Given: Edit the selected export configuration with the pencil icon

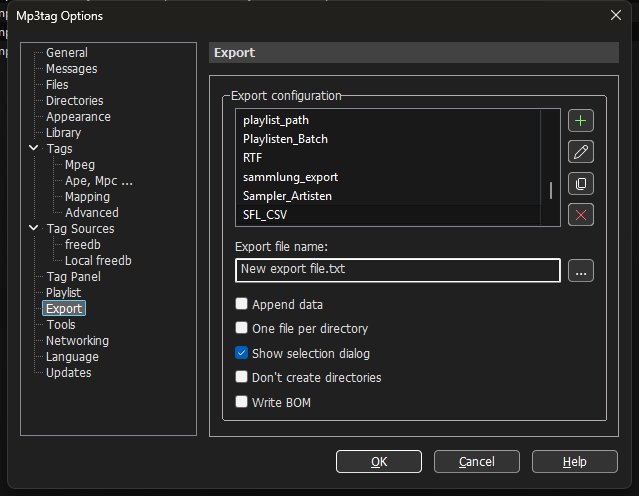Looking at the screenshot, I should 581,152.
